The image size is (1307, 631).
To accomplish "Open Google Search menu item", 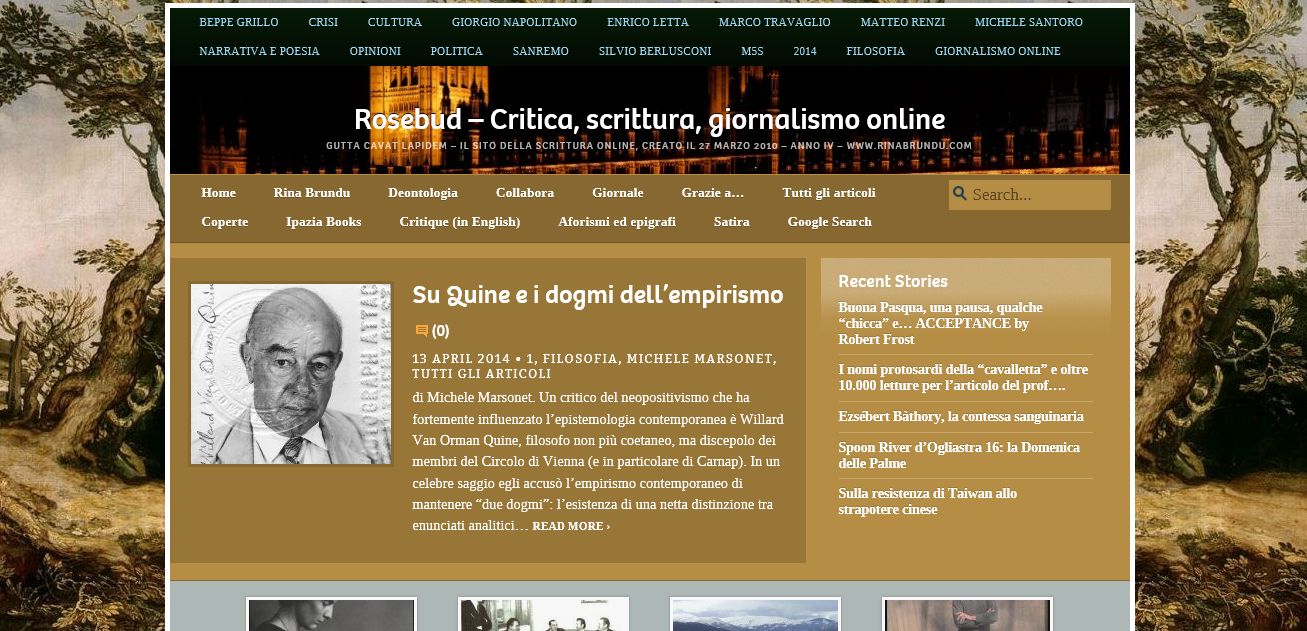I will pyautogui.click(x=829, y=222).
